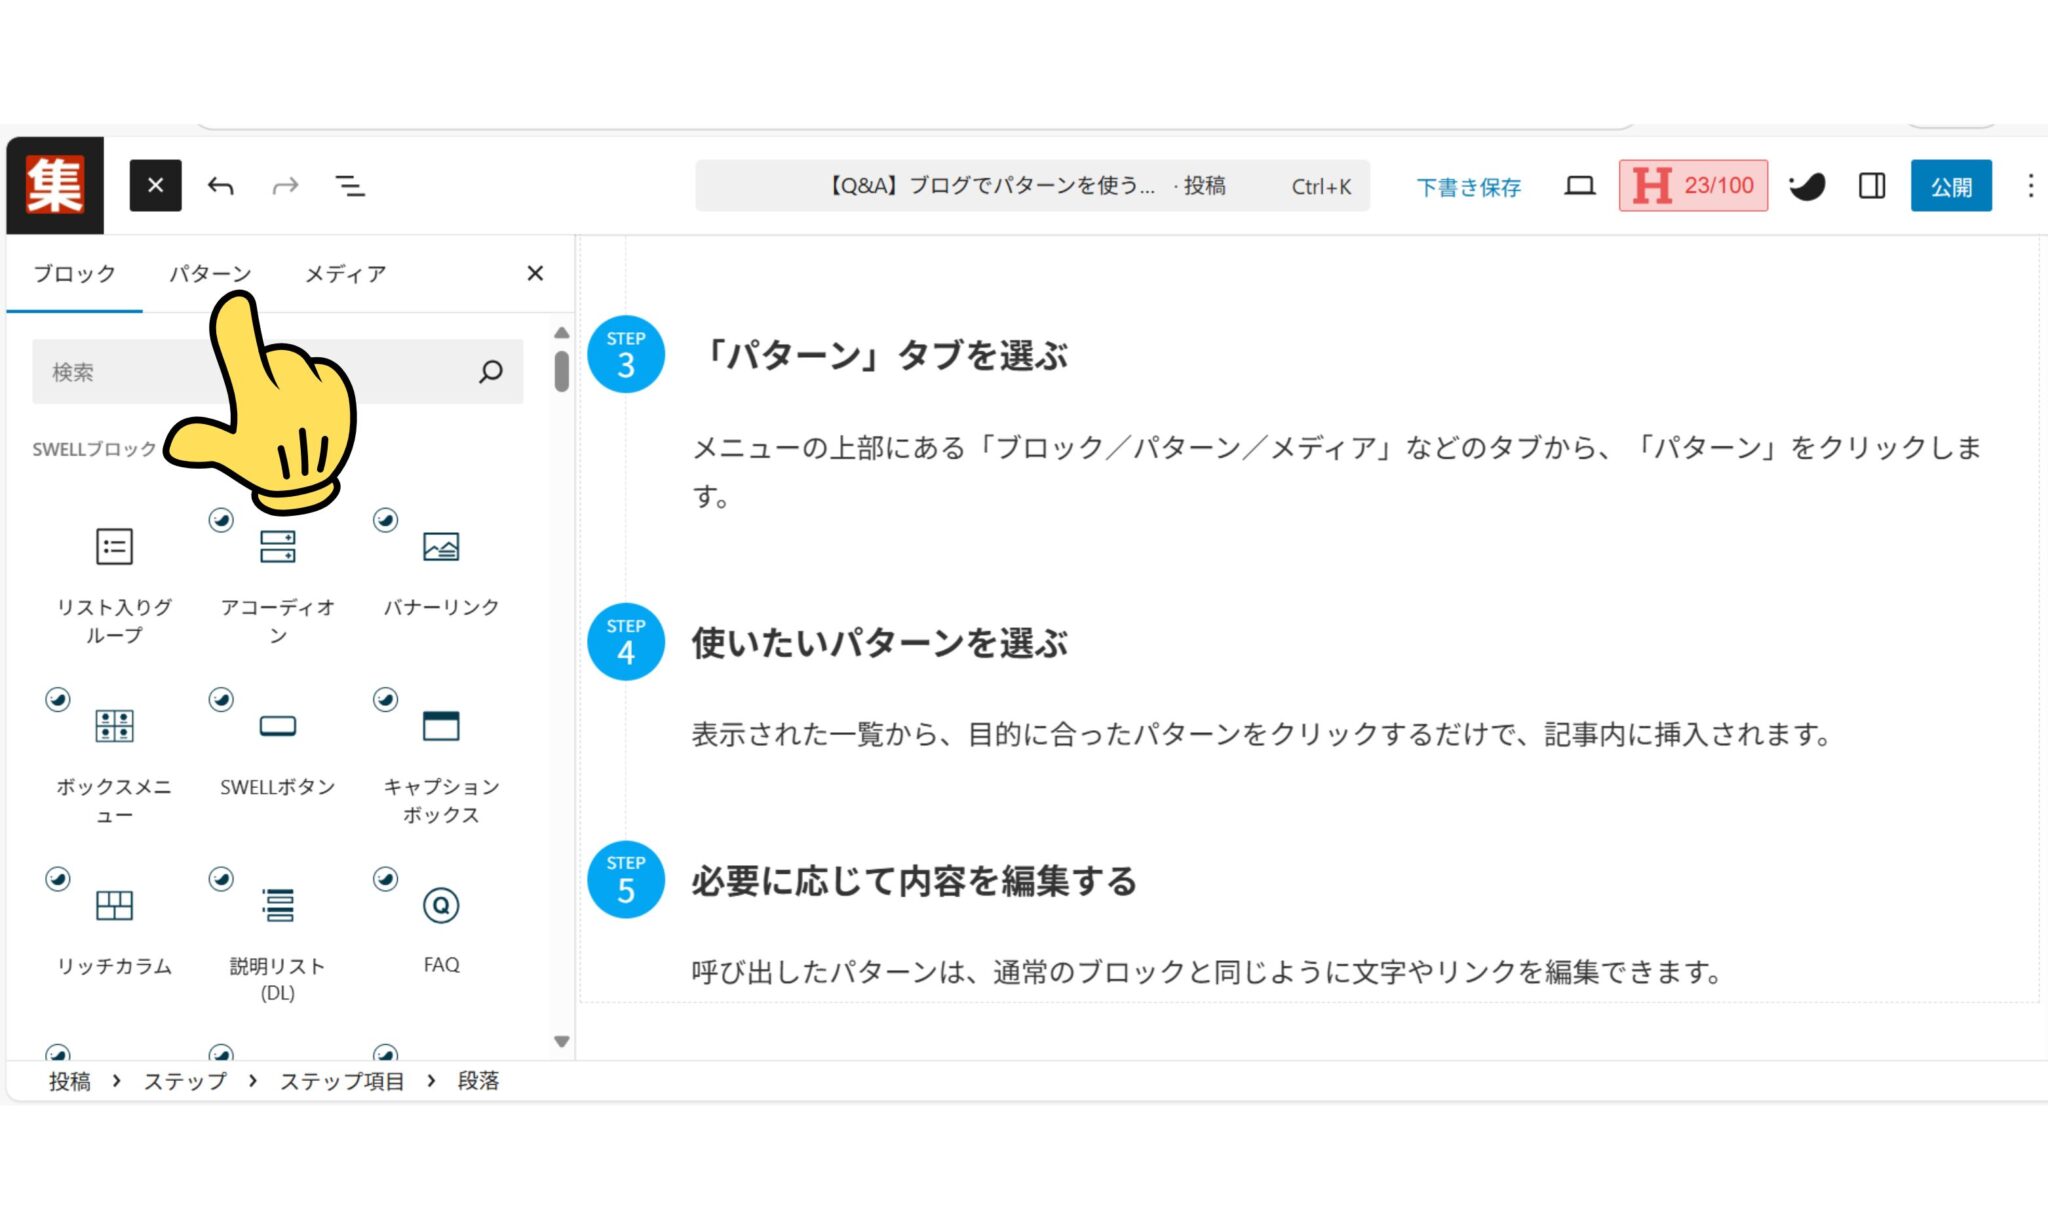This screenshot has width=2048, height=1229.
Task: Open the three-dot options menu
Action: (2030, 186)
